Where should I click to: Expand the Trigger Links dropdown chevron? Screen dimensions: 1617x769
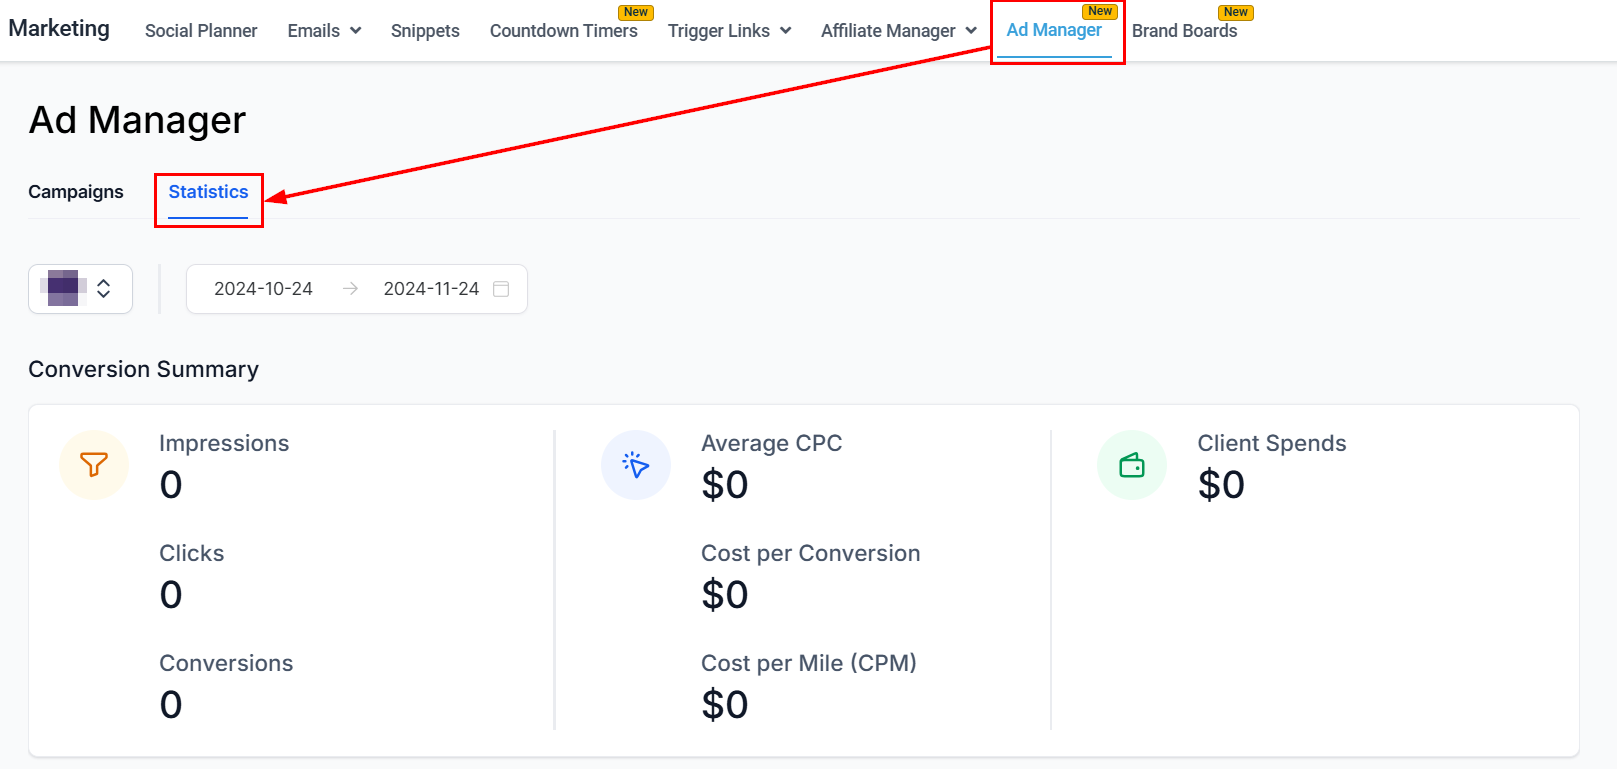pyautogui.click(x=786, y=31)
